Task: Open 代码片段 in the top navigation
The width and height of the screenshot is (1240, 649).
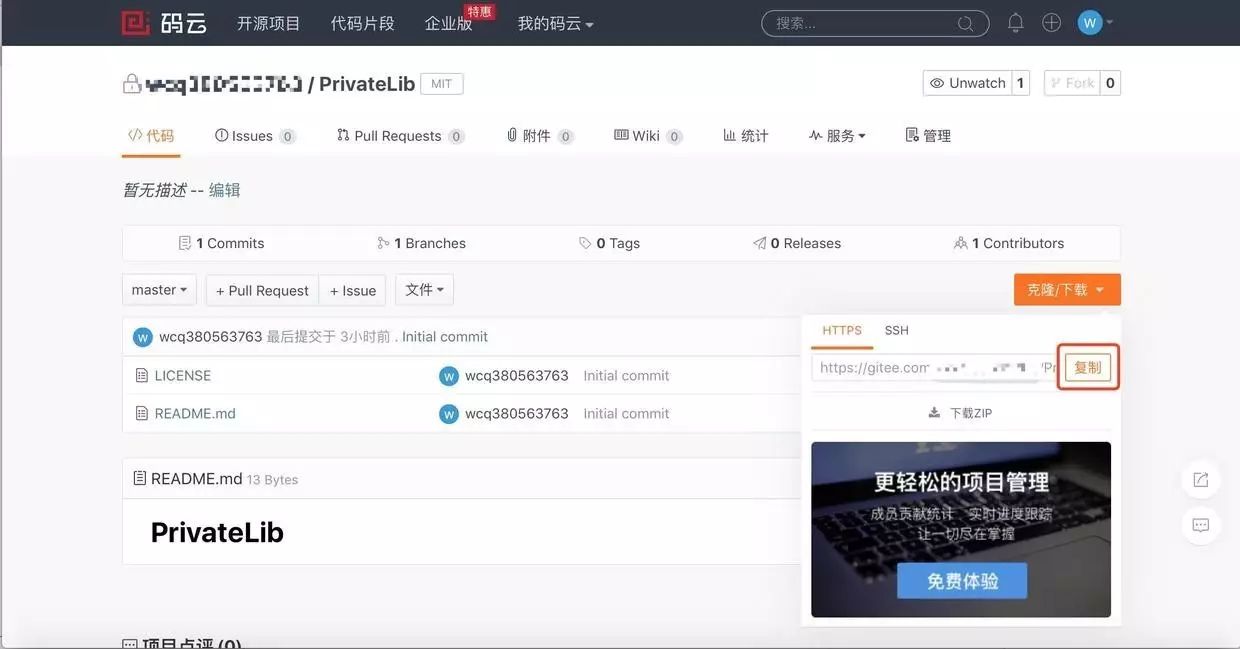Action: pyautogui.click(x=362, y=23)
